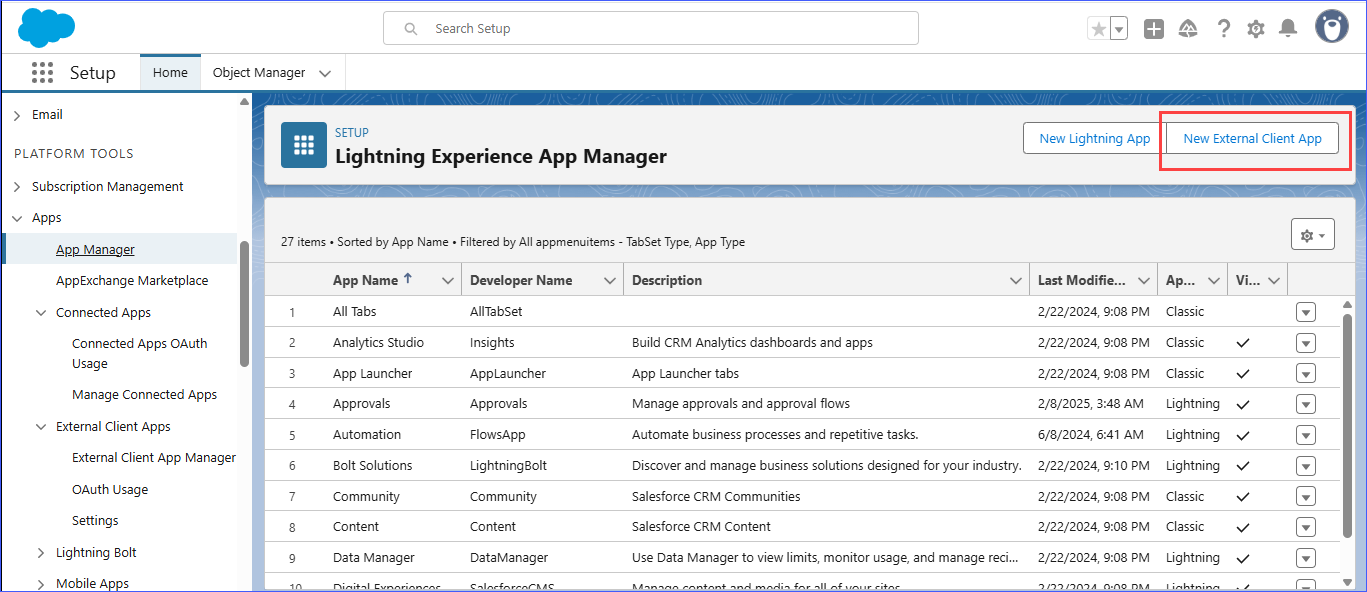Screen dimensions: 1367x592
Task: Open the Setup gear menu in header
Action: 1256,29
